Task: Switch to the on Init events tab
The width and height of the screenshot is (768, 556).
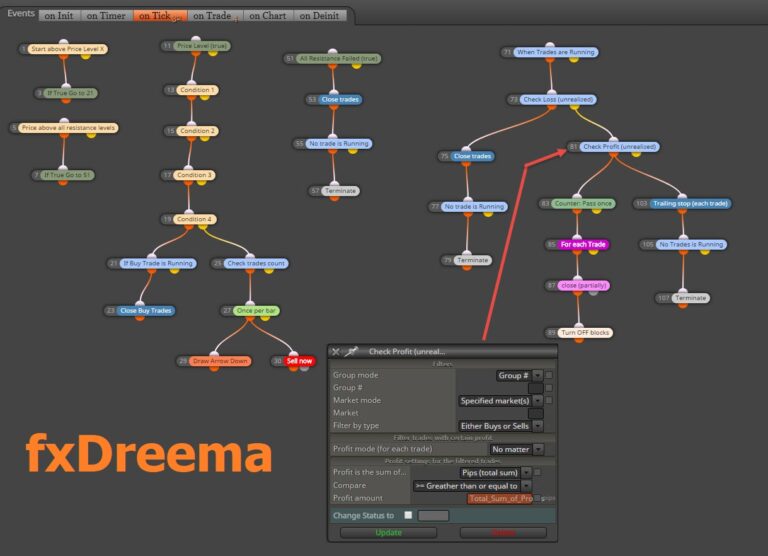Action: tap(59, 16)
